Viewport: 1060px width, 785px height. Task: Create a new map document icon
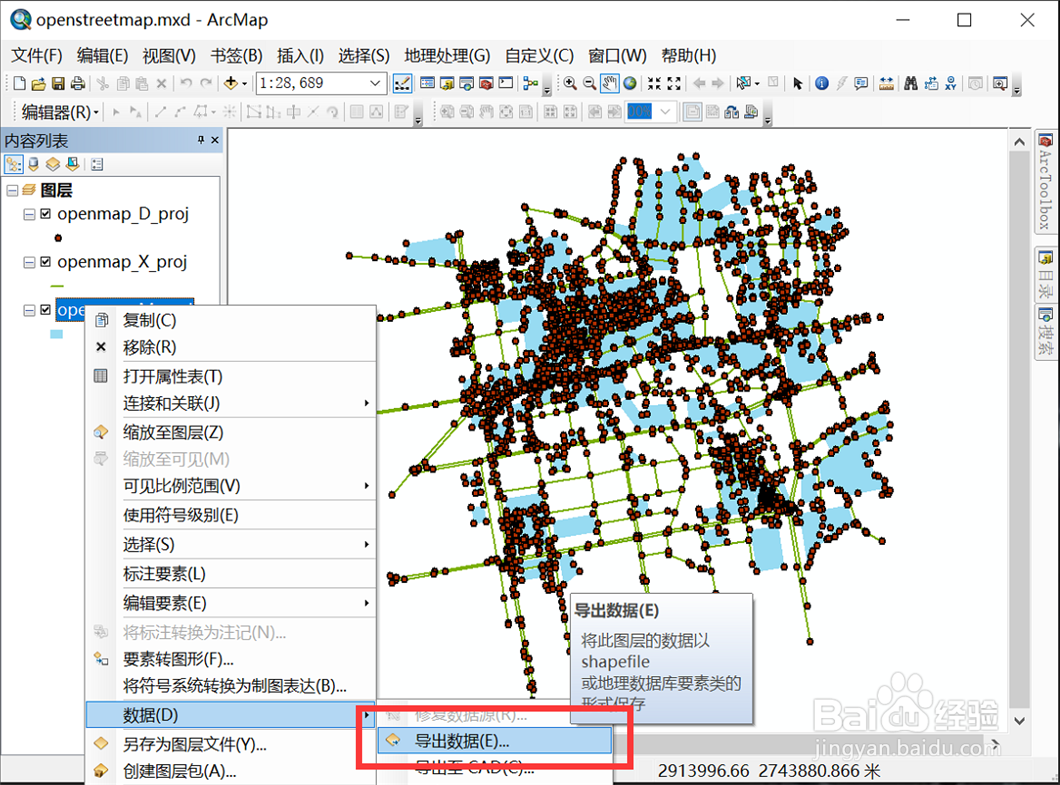tap(20, 83)
